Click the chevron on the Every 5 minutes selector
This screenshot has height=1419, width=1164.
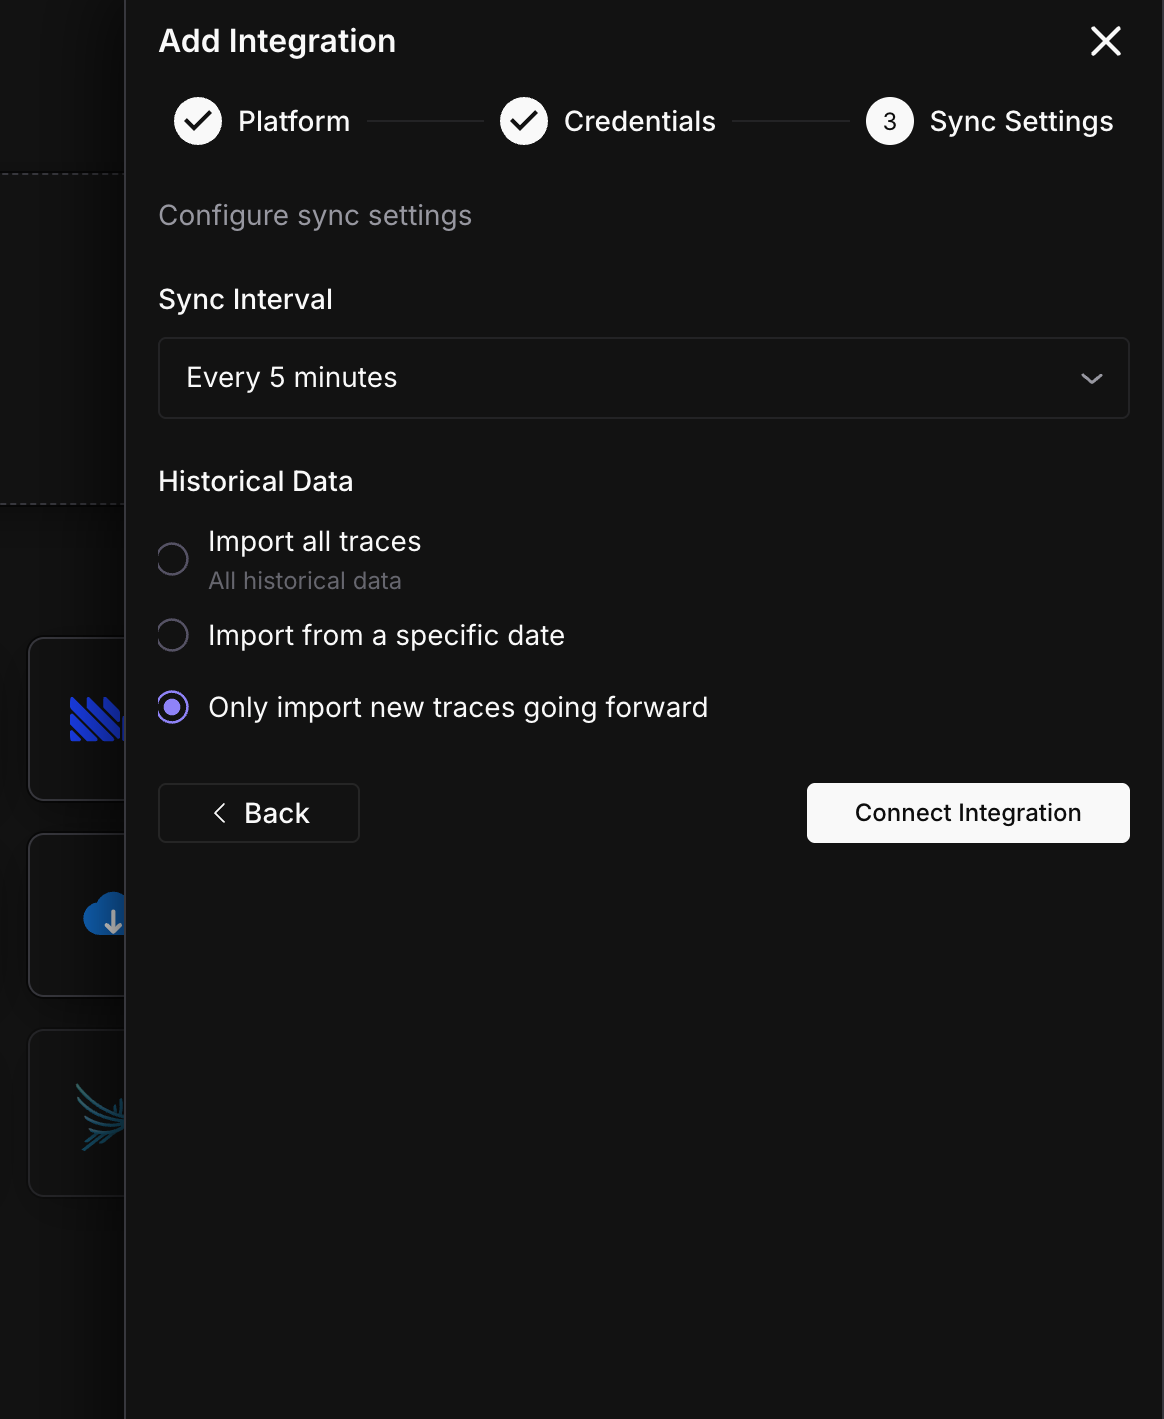[x=1092, y=378]
